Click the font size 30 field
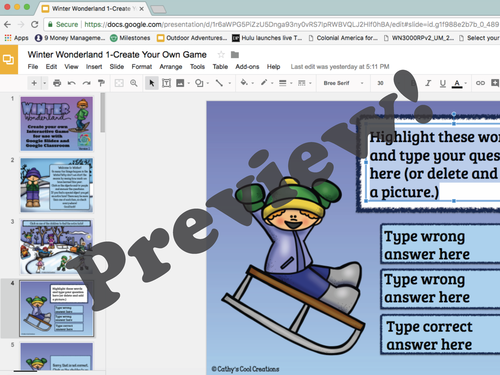The image size is (500, 375). [380, 83]
